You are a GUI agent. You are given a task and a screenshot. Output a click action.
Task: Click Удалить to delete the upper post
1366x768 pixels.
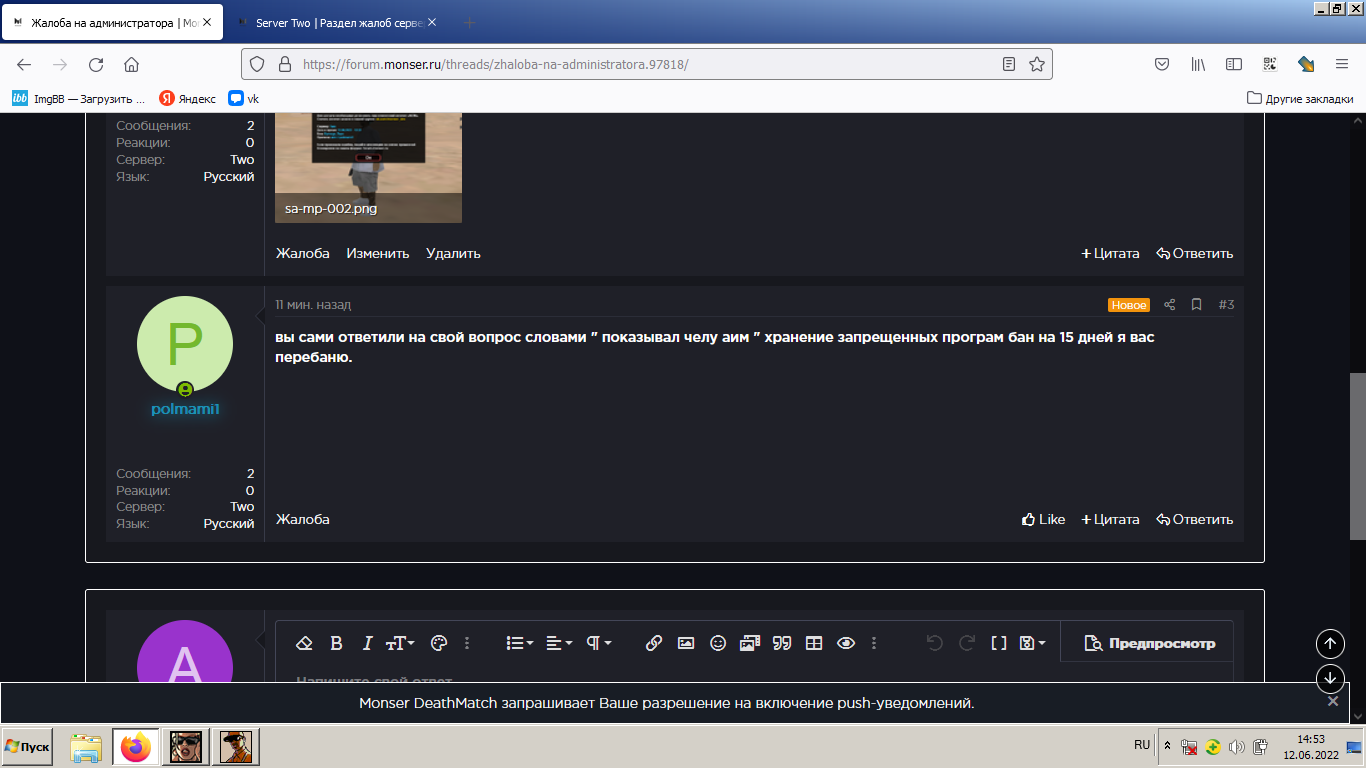tap(453, 254)
